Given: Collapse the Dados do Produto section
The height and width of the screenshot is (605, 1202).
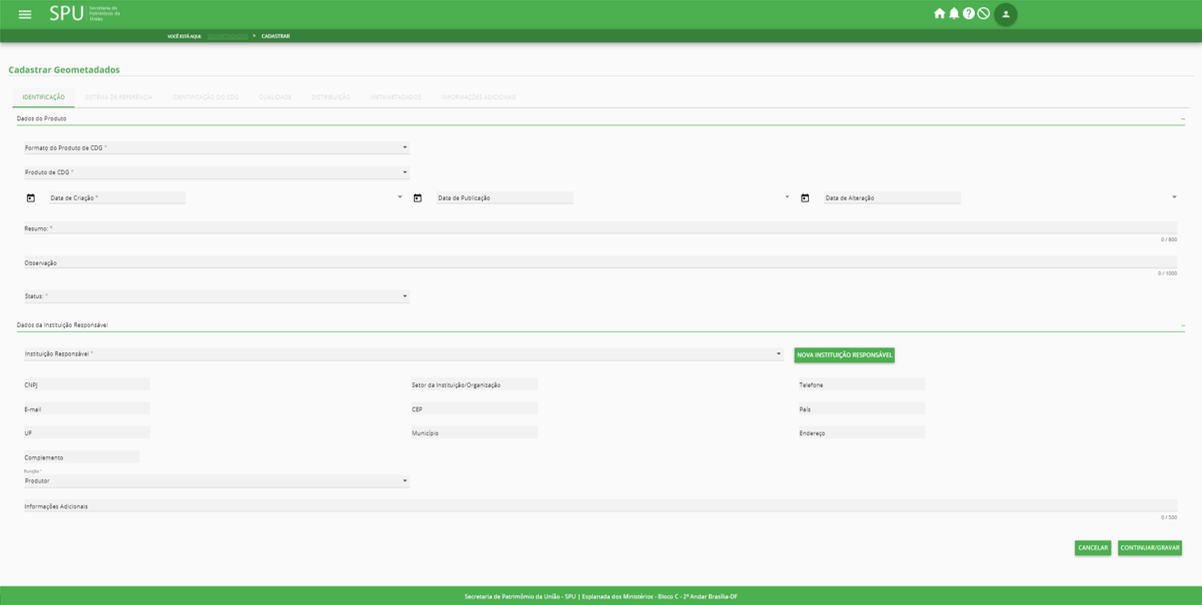Looking at the screenshot, I should click(1183, 119).
